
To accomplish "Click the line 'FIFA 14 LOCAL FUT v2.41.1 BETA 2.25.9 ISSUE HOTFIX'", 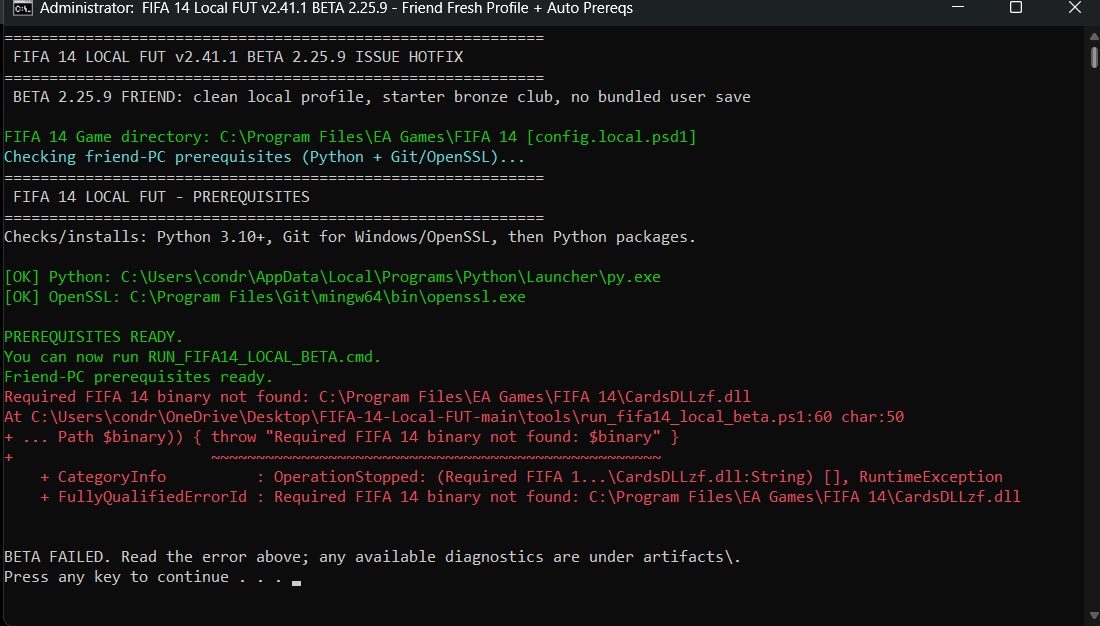I will 238,57.
